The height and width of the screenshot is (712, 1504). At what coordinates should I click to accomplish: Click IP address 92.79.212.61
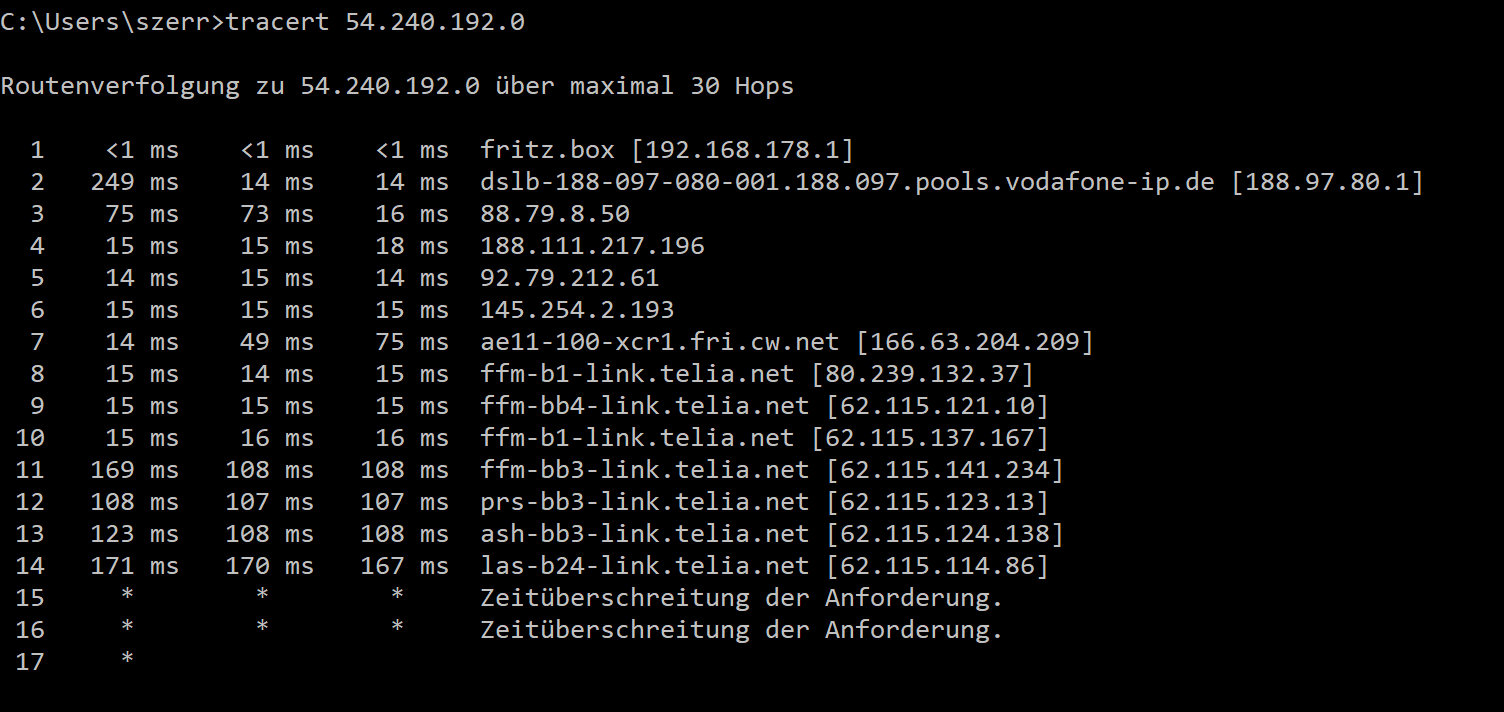click(x=570, y=278)
